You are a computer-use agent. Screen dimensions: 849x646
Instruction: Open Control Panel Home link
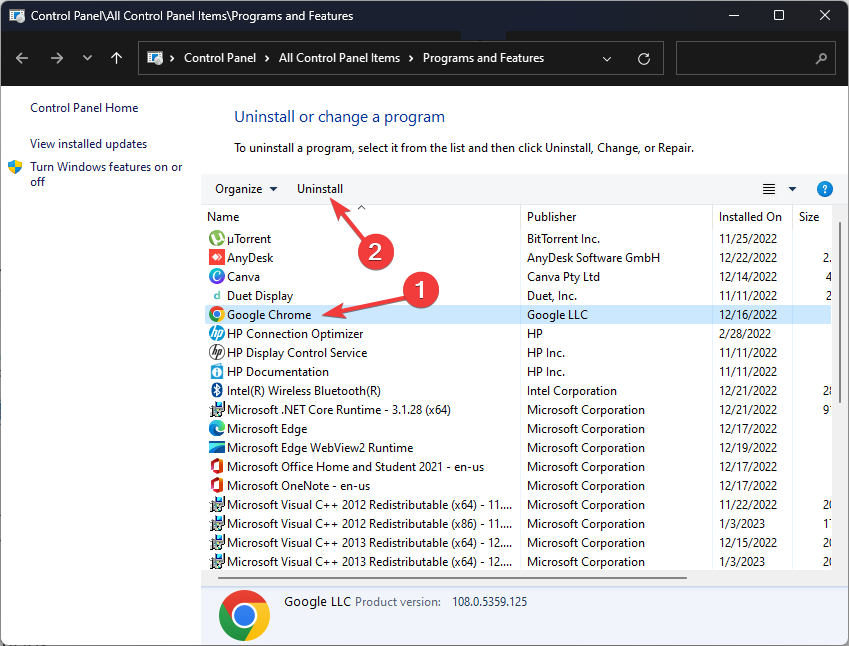click(84, 108)
